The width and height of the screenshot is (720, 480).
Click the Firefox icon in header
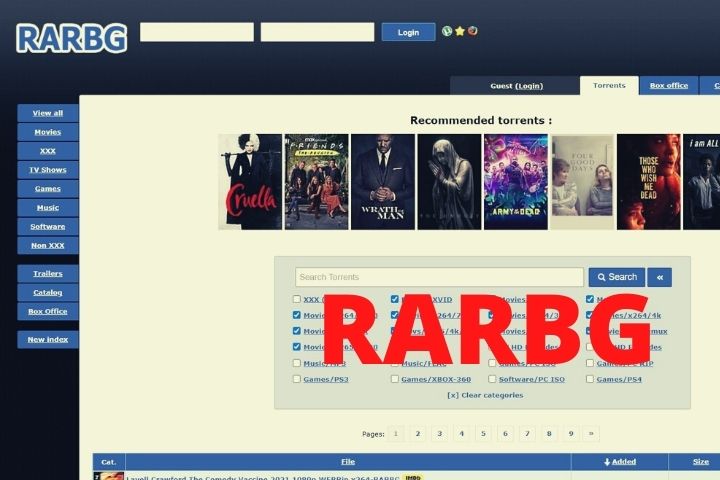click(472, 31)
